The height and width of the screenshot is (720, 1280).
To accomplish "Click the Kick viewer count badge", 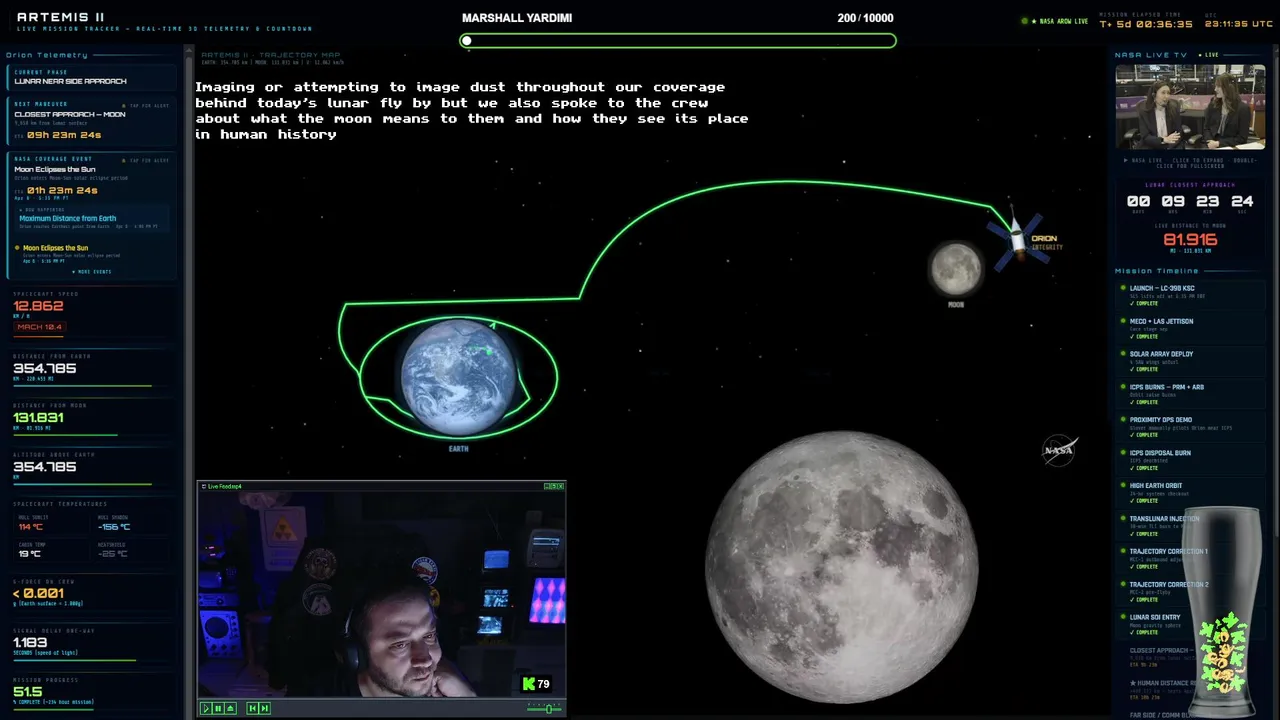I will tap(536, 684).
